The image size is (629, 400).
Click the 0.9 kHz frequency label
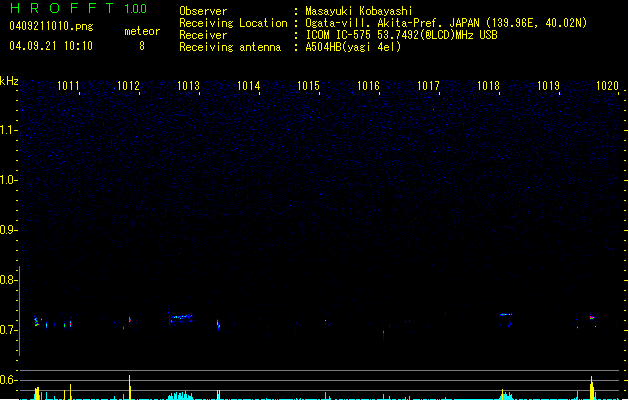8,230
